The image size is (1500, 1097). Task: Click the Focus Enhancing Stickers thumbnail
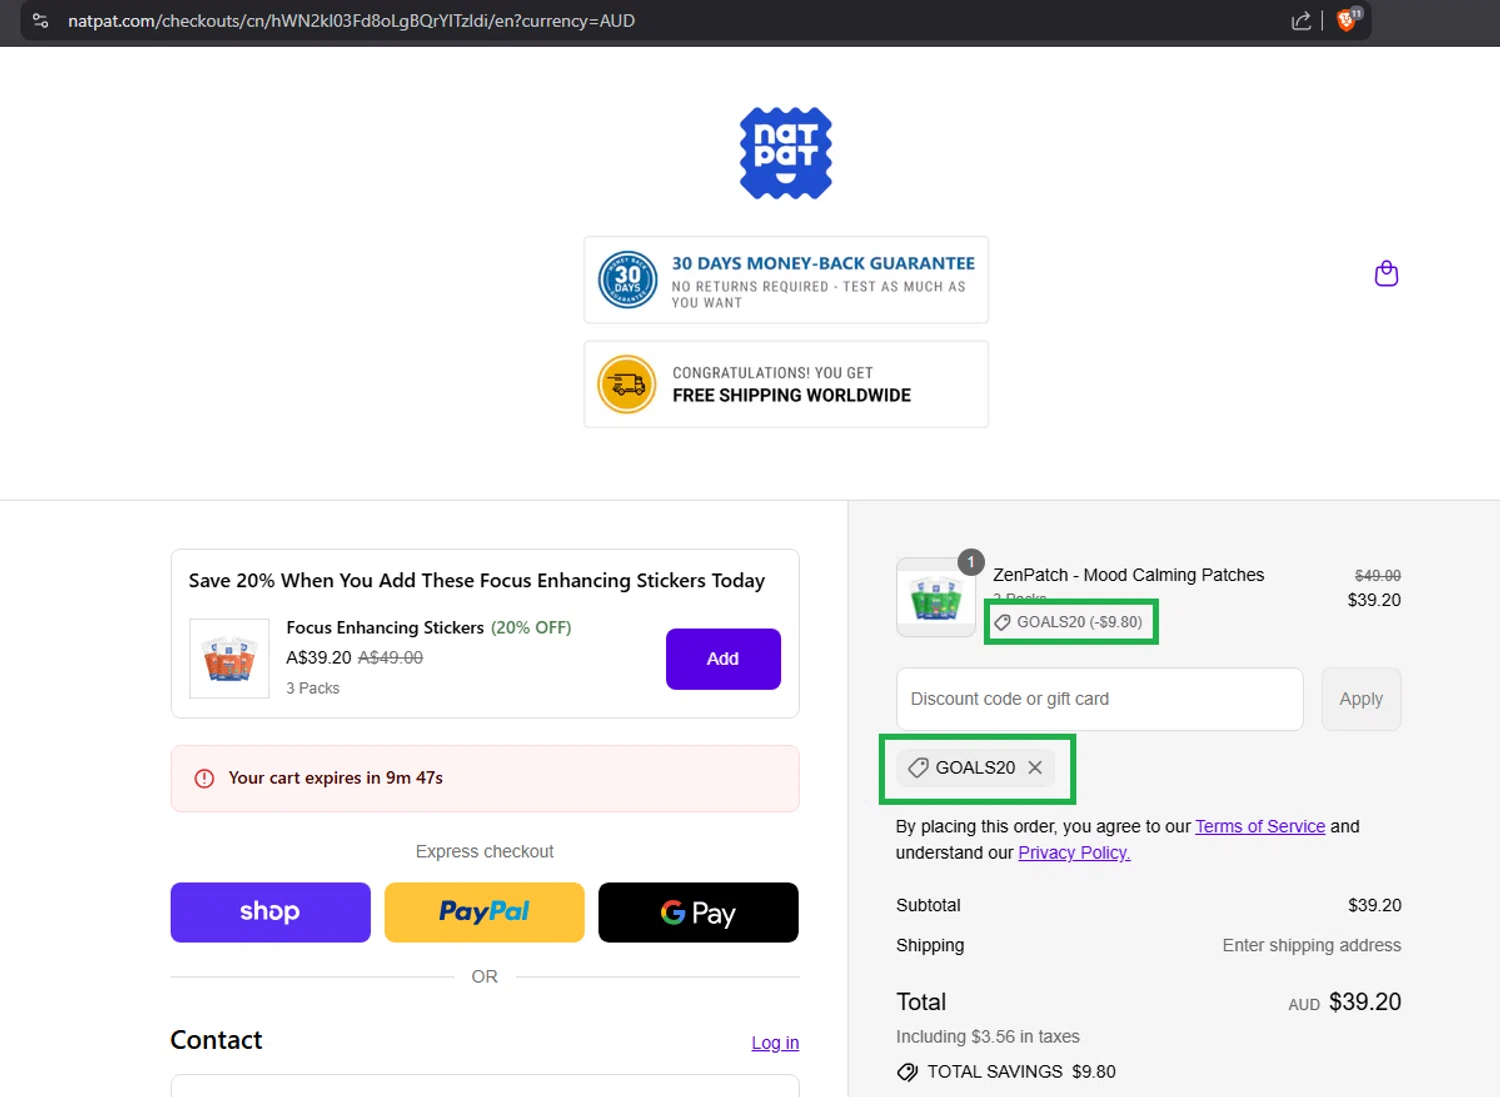(229, 658)
